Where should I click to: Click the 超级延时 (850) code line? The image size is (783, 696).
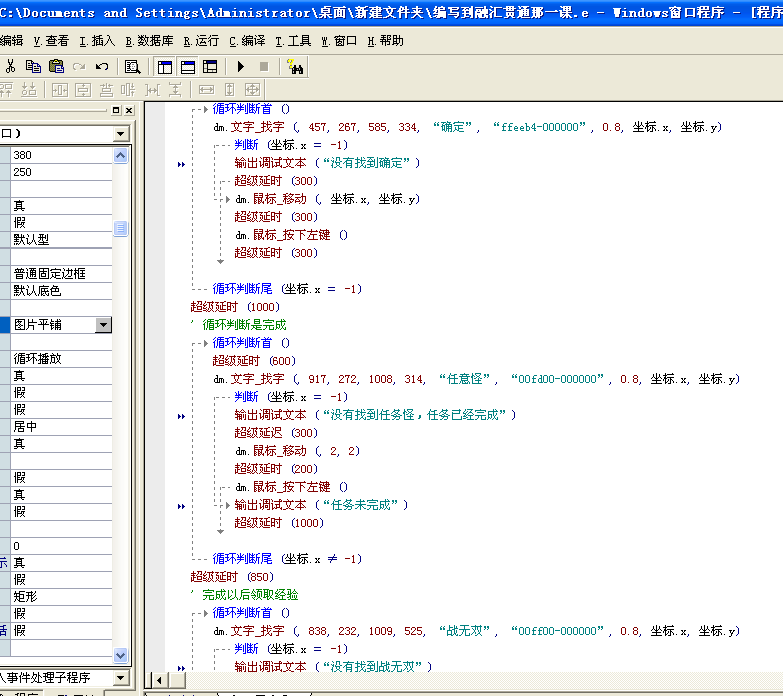(x=232, y=577)
